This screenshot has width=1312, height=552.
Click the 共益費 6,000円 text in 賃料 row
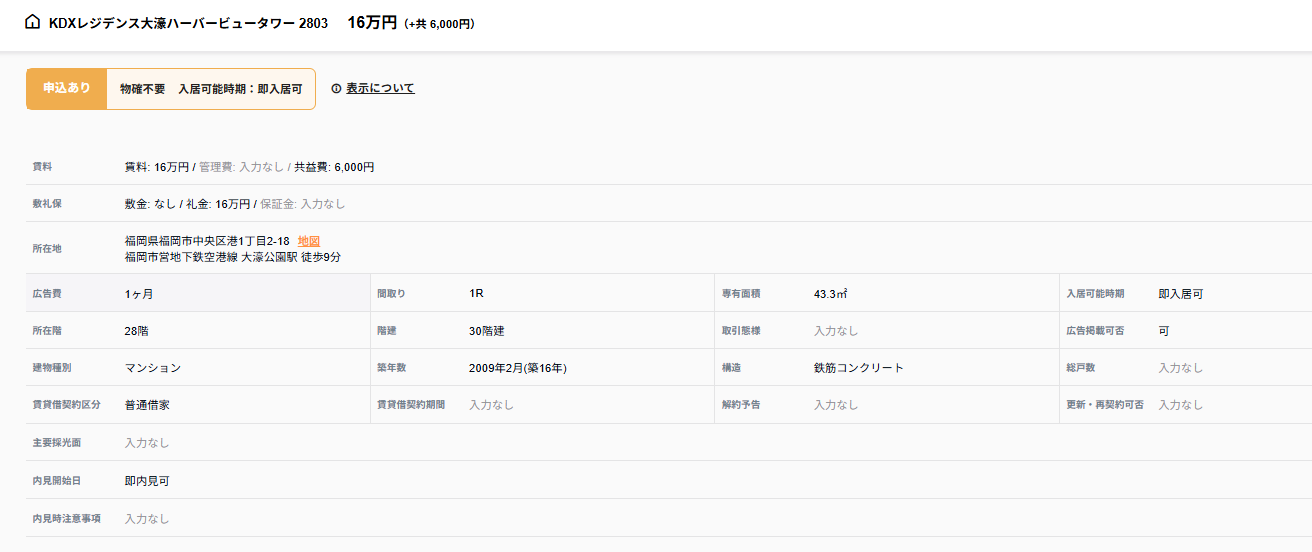[x=334, y=167]
